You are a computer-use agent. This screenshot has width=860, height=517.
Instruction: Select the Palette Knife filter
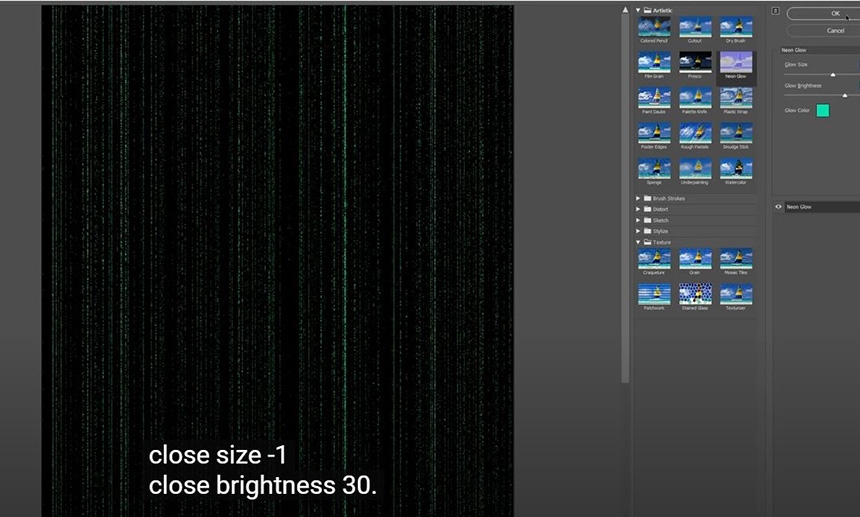695,98
